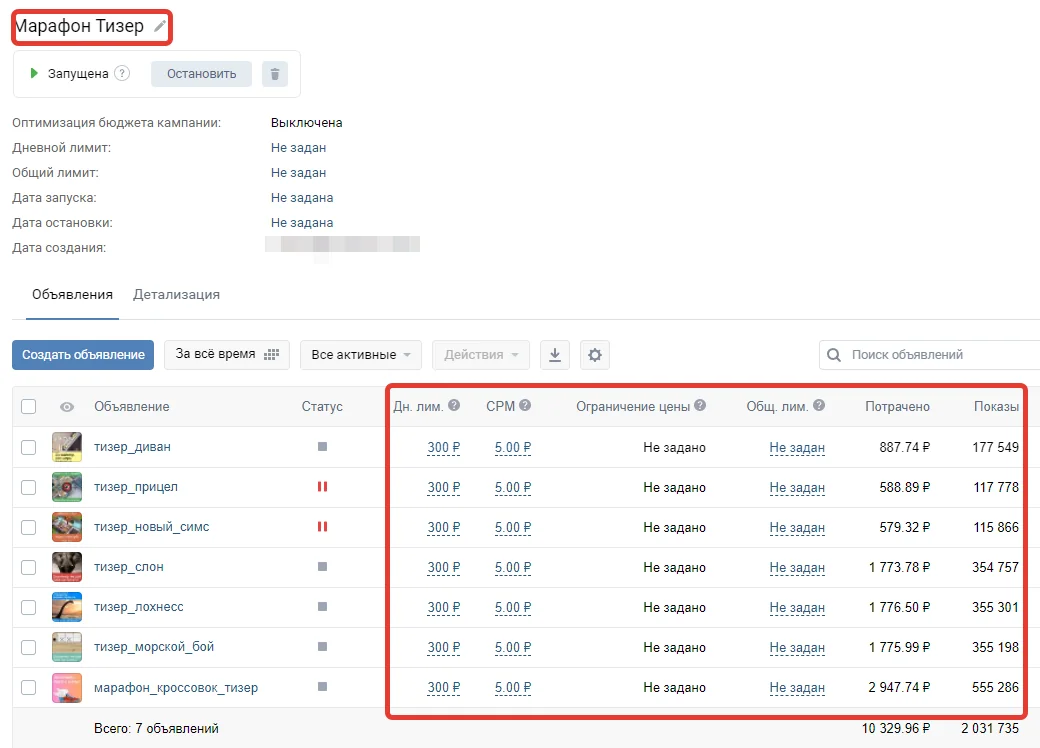
Task: Click help icon beside Ограничение цены
Action: (x=700, y=405)
